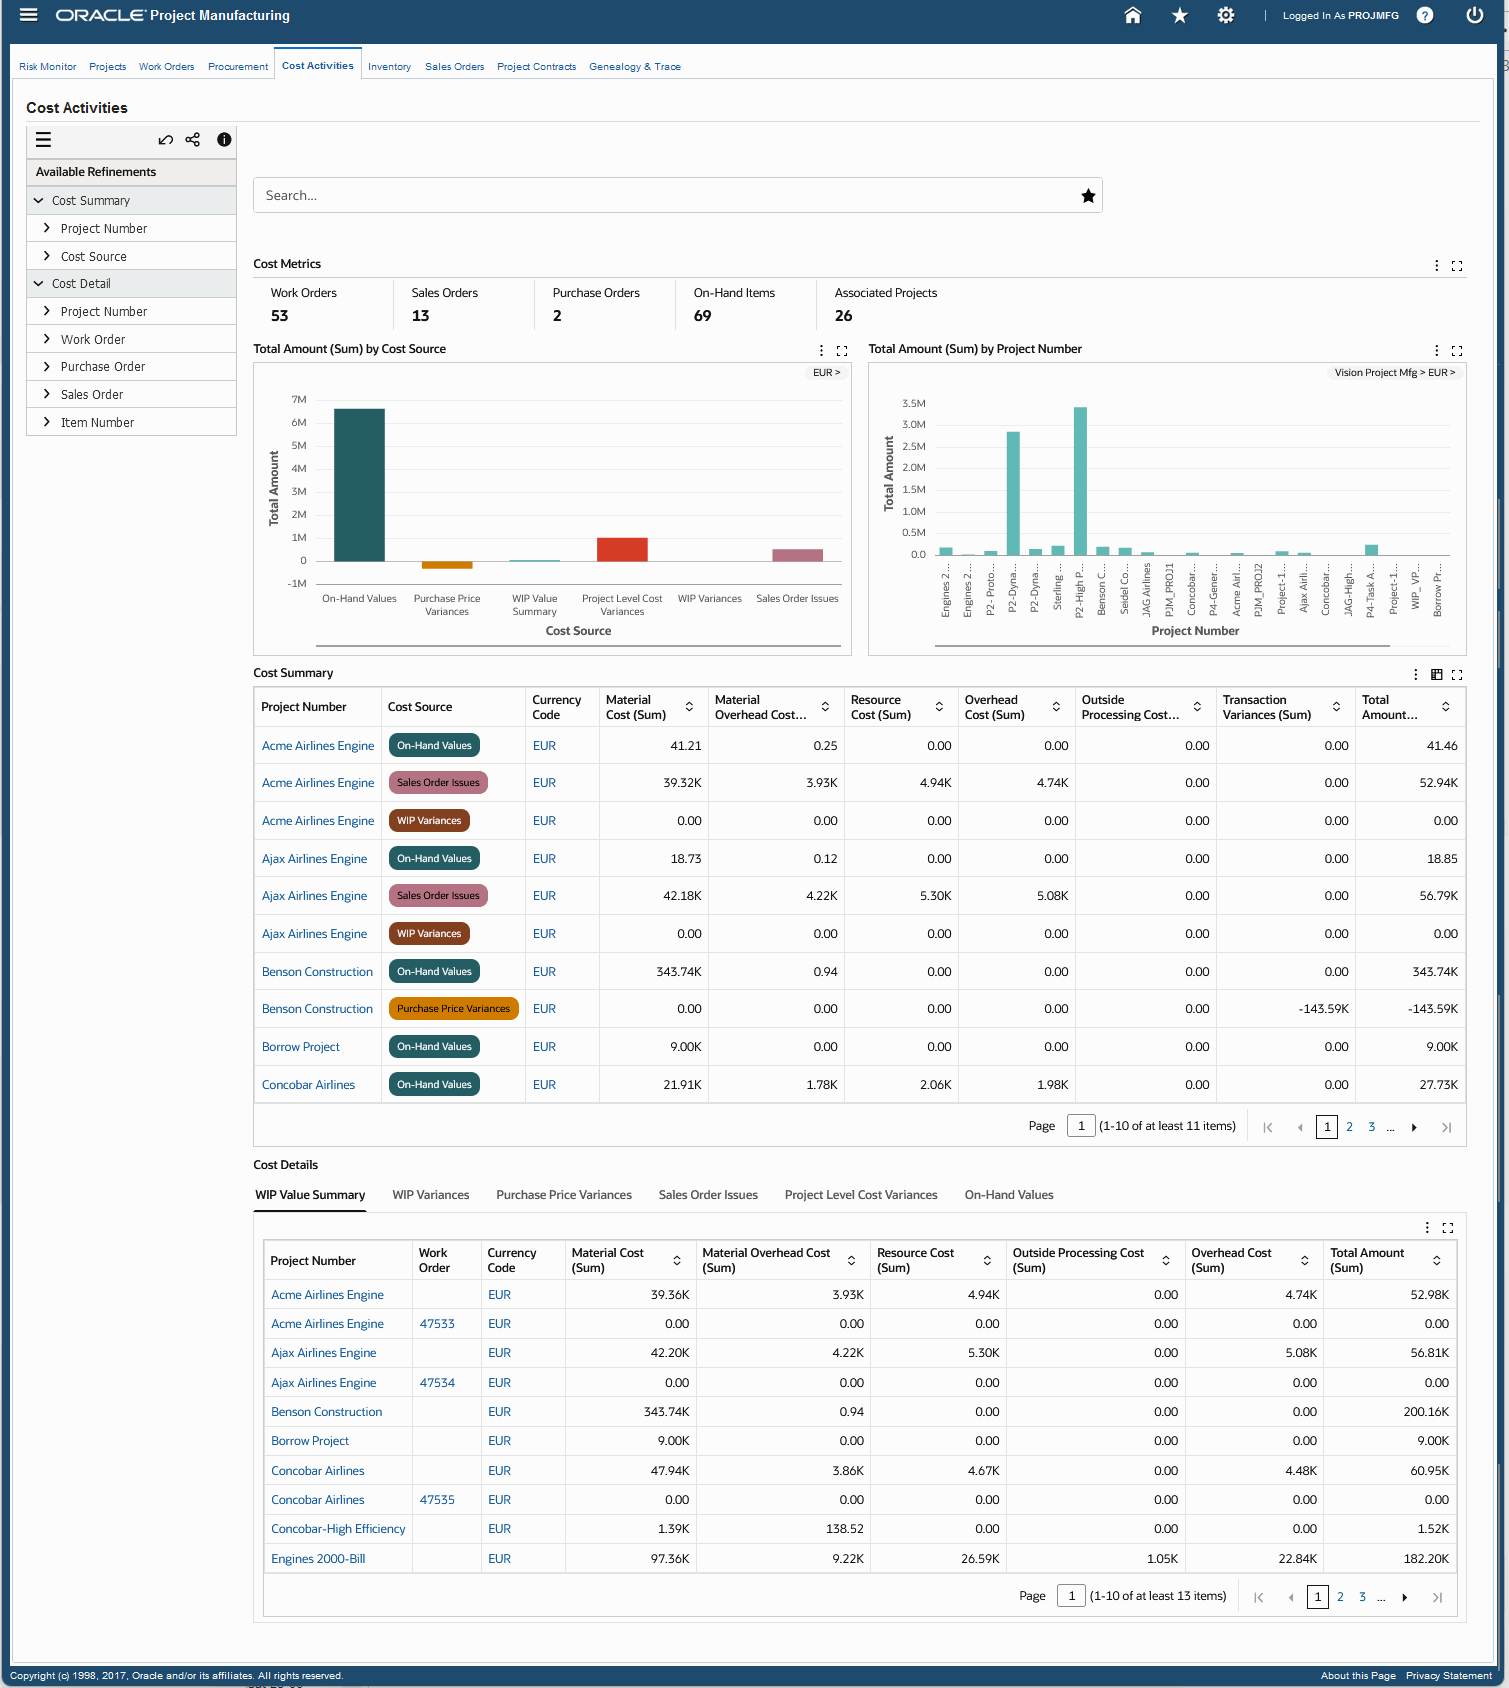The height and width of the screenshot is (1688, 1509).
Task: Click the Project Level Cost Variances red bar
Action: pyautogui.click(x=622, y=549)
